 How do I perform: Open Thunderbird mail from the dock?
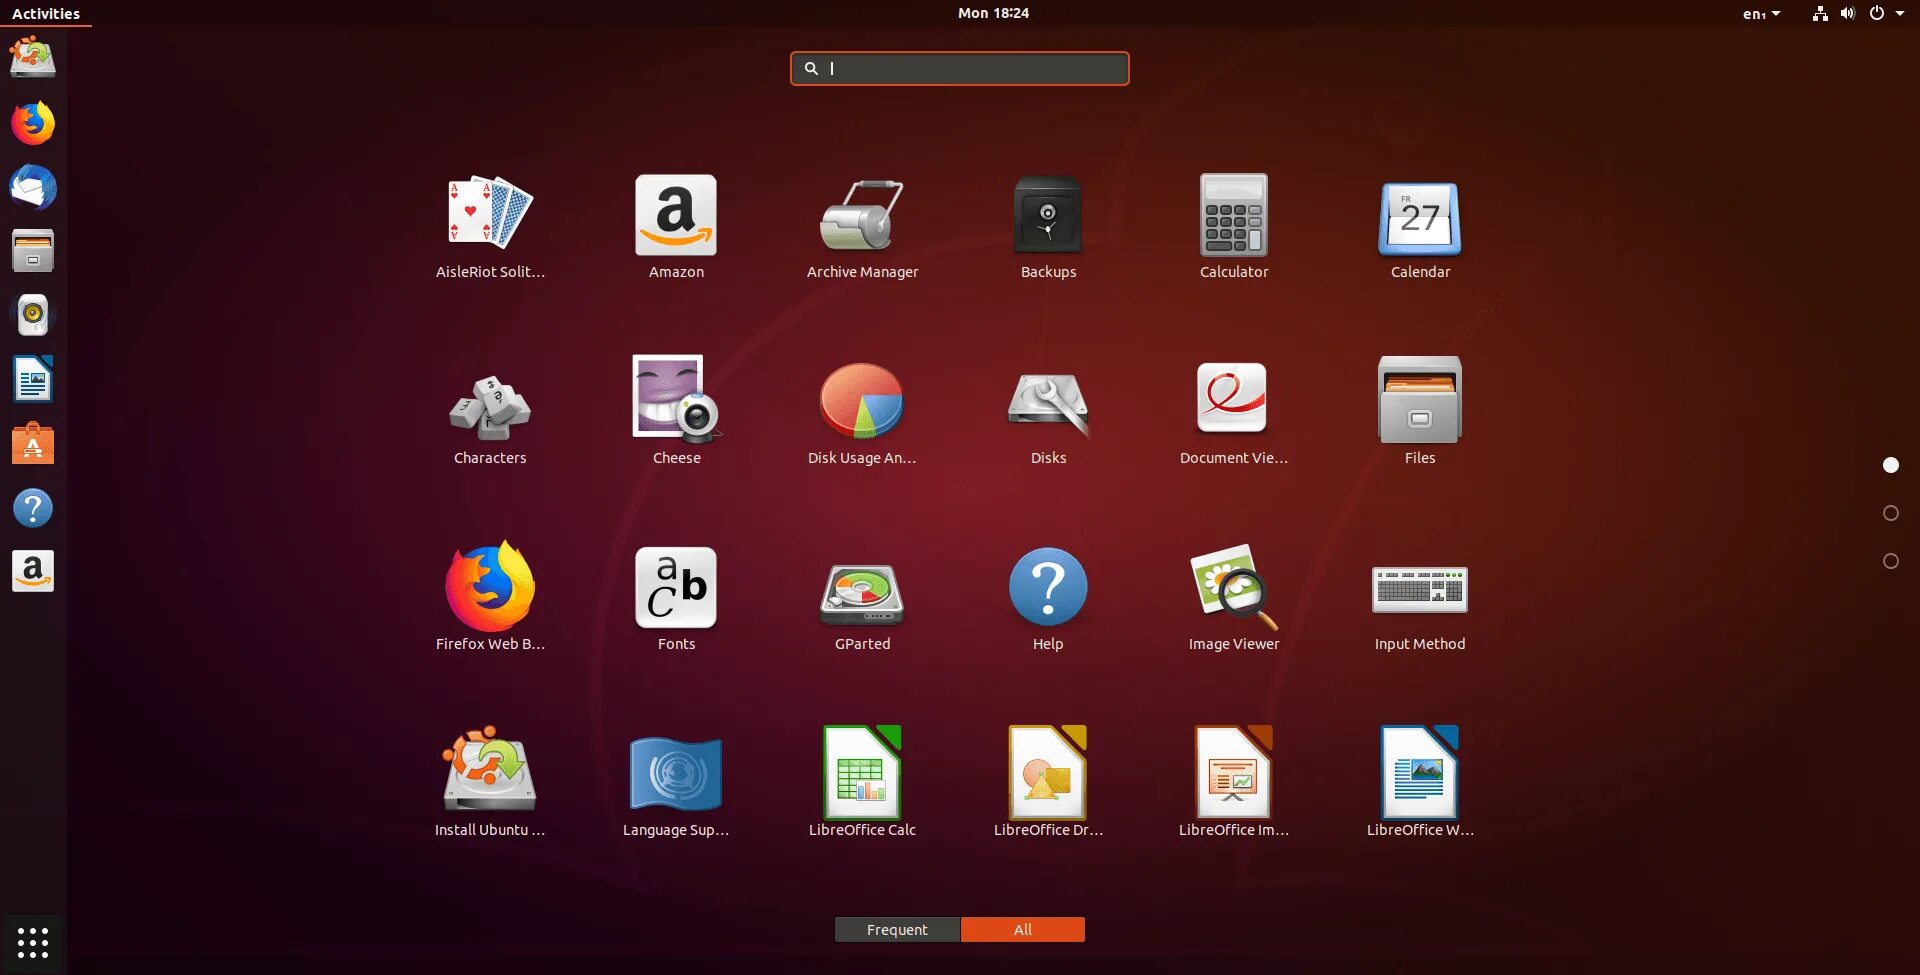pos(33,187)
